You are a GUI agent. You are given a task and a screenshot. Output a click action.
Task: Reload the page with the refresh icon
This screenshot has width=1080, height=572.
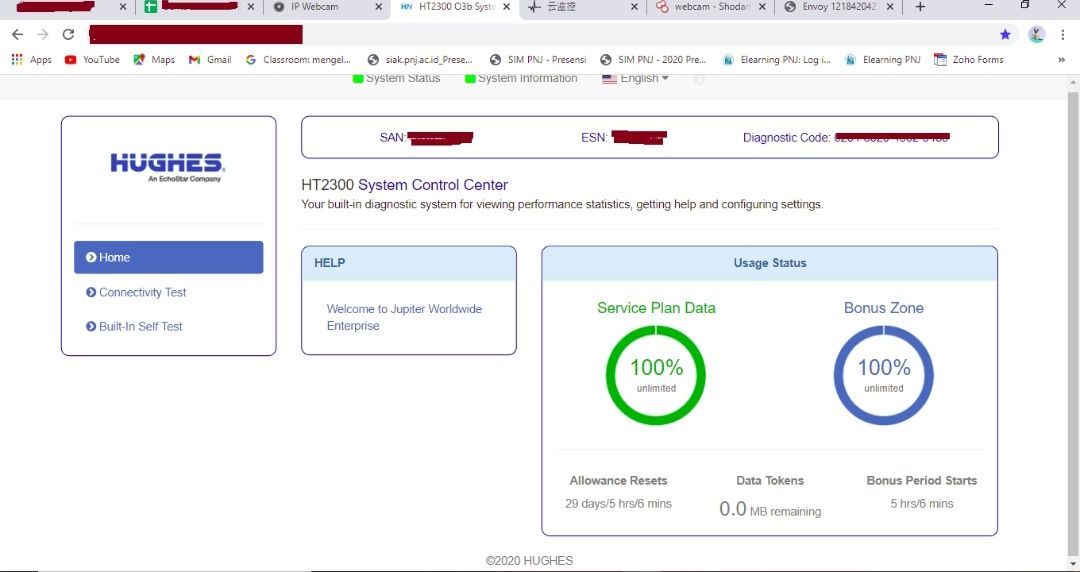point(68,34)
